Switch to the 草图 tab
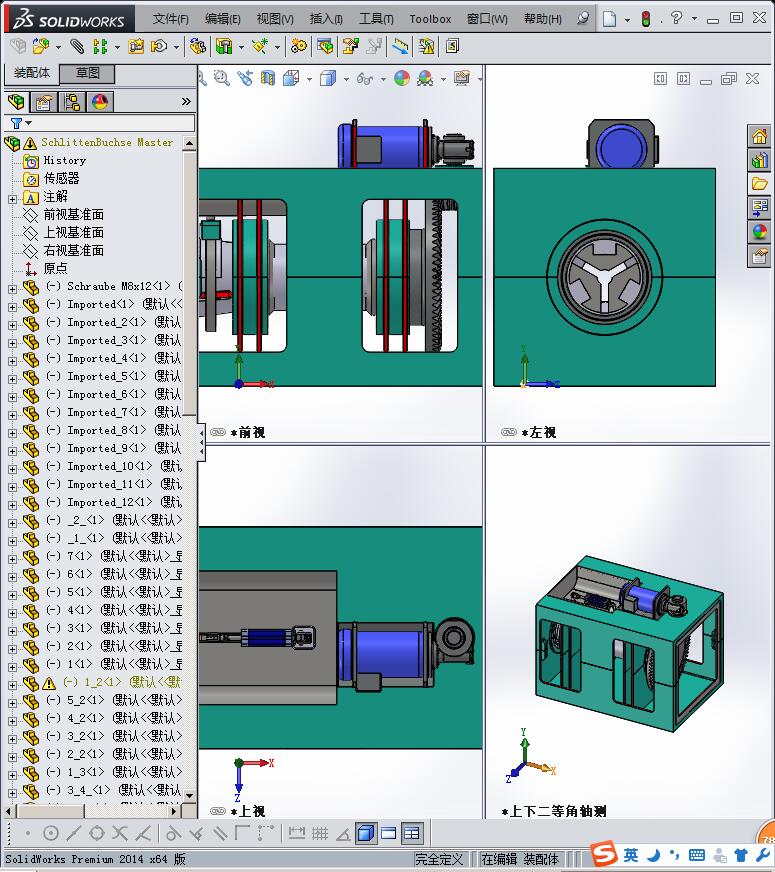 87,73
